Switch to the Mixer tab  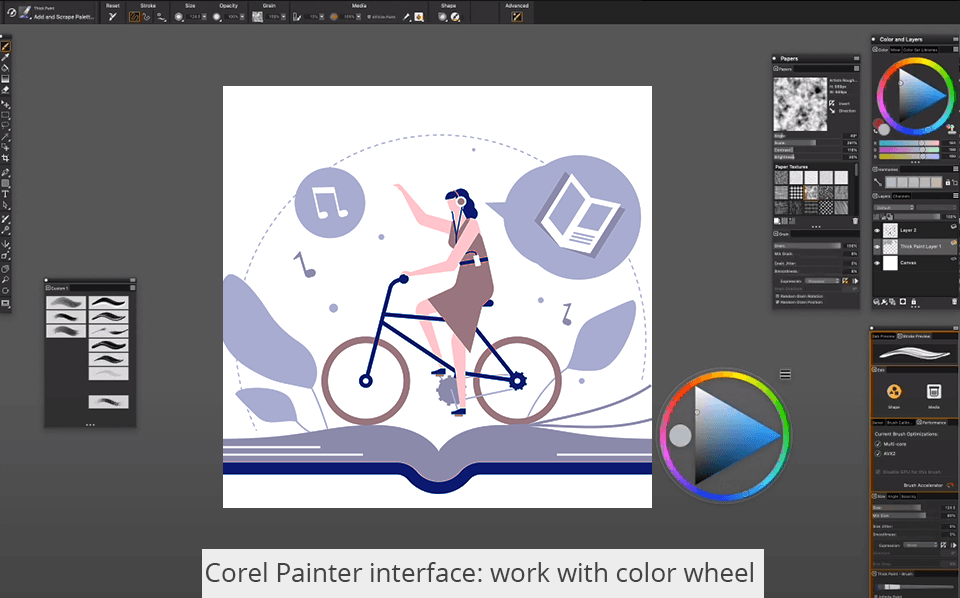pyautogui.click(x=895, y=50)
